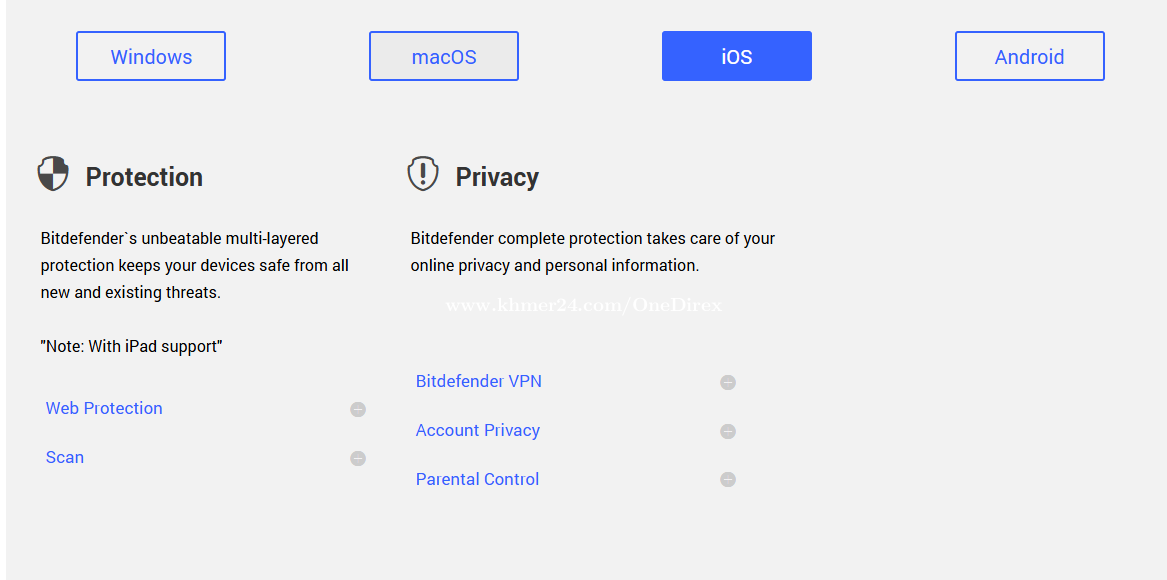This screenshot has height=580, width=1167.
Task: Click the Protection shield icon
Action: 53,174
